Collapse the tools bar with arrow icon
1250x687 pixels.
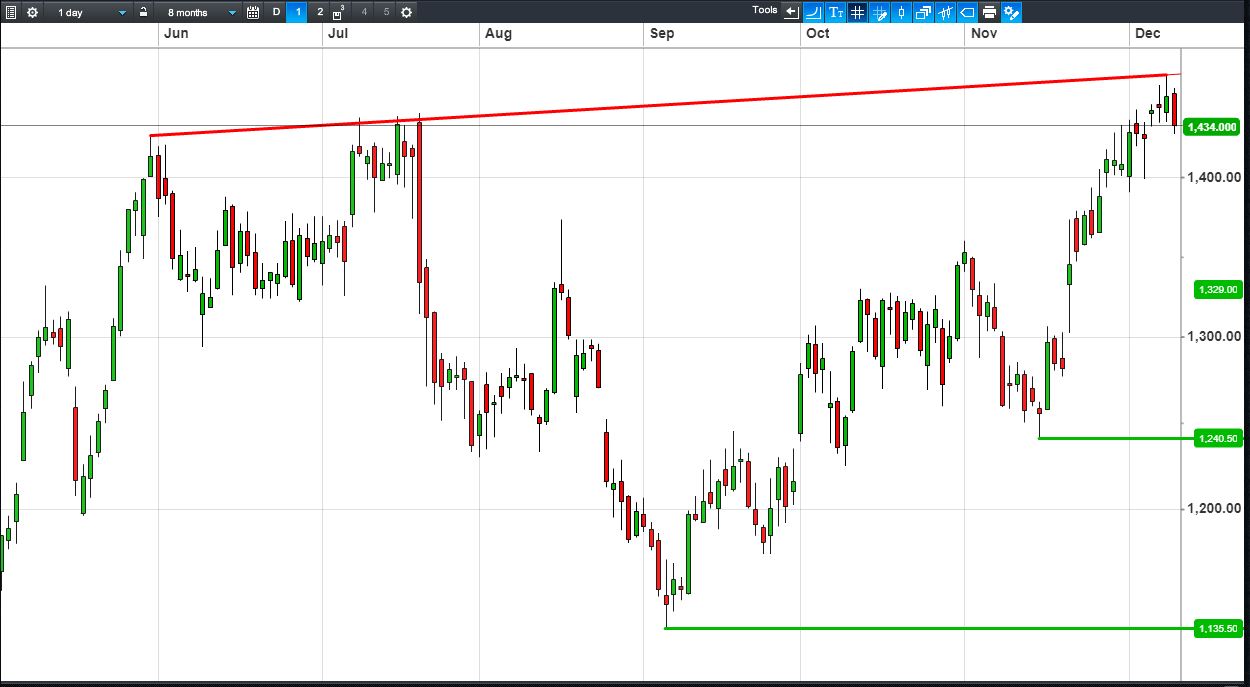791,12
